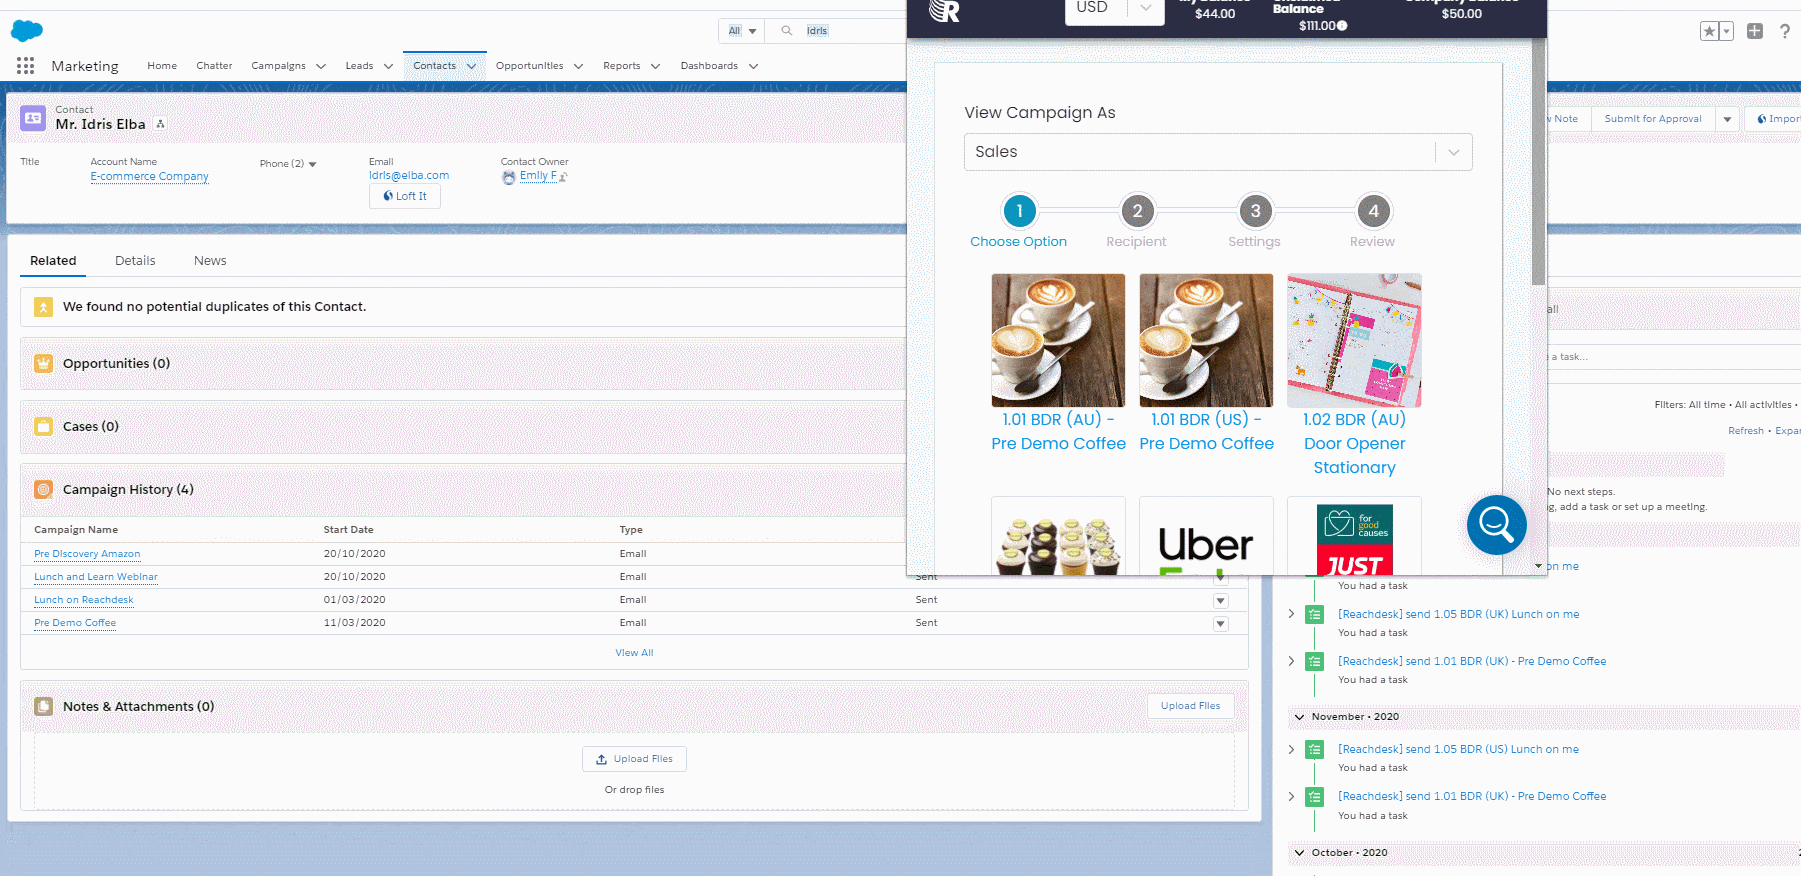Viewport: 1801px width, 876px height.
Task: Expand the Campaigns nav dropdown arrow
Action: 321,66
